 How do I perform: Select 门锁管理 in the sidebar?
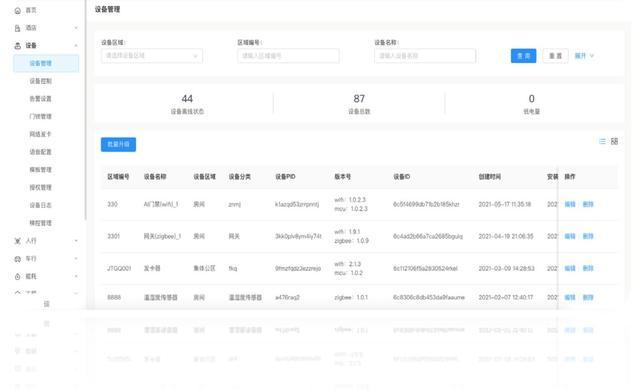pos(40,116)
